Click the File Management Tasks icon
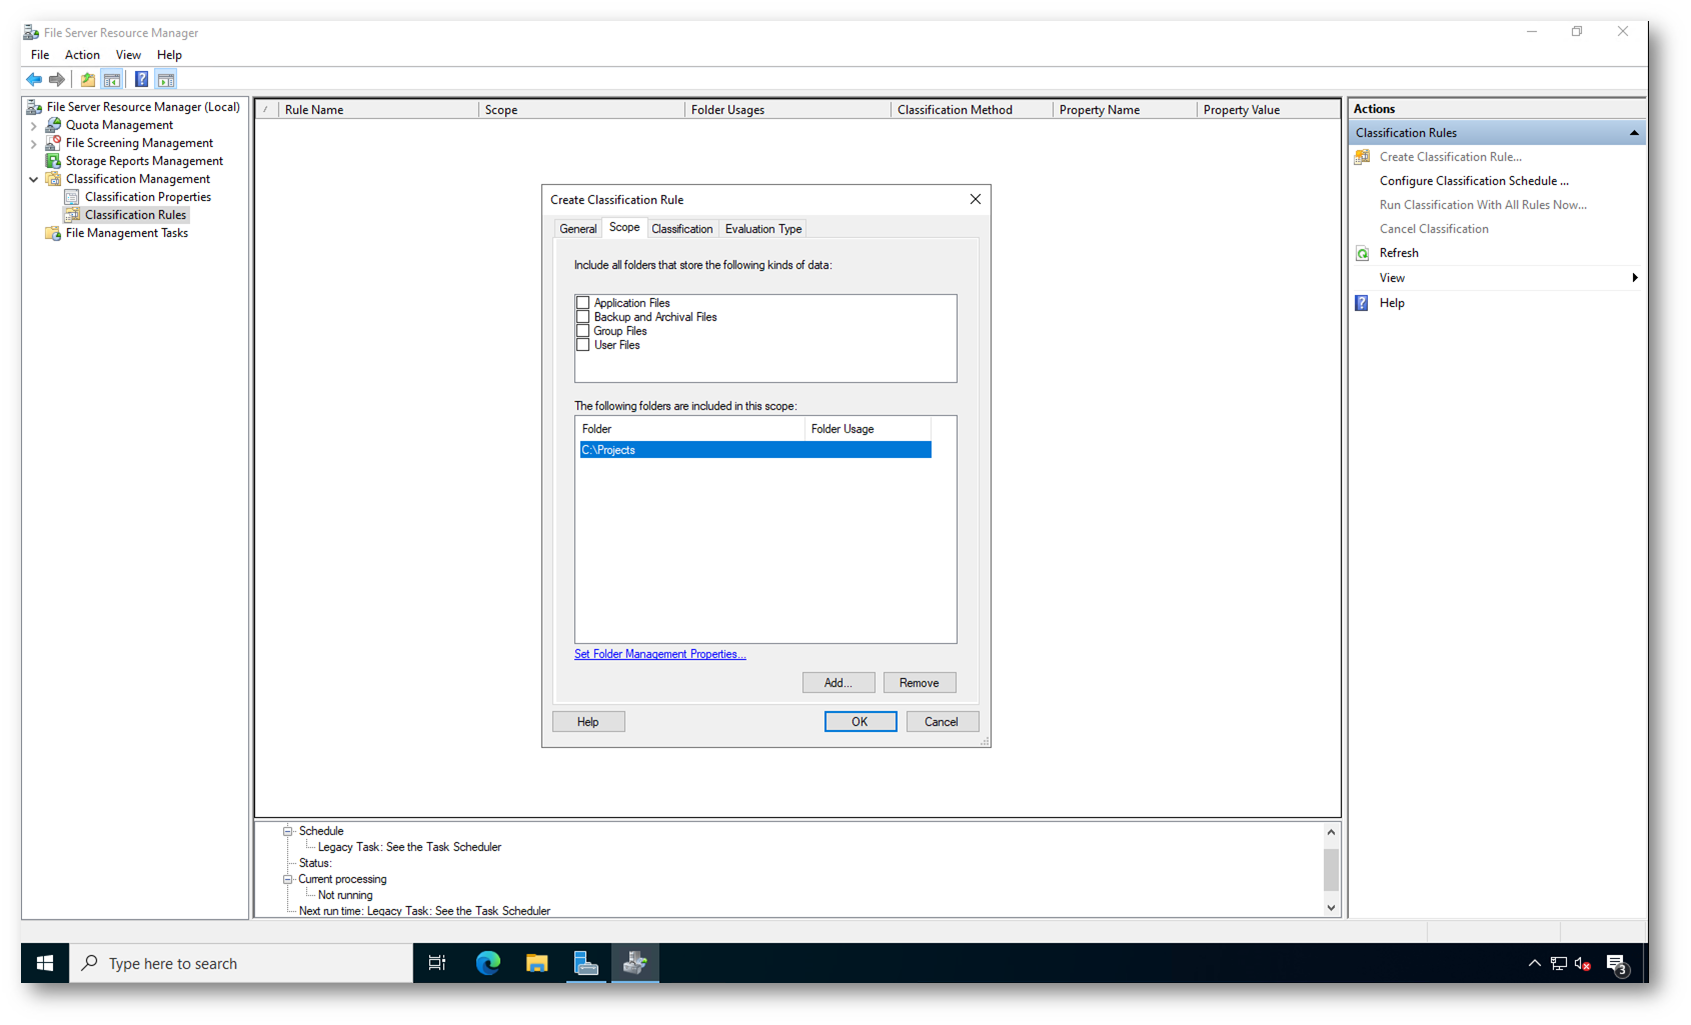 point(54,233)
